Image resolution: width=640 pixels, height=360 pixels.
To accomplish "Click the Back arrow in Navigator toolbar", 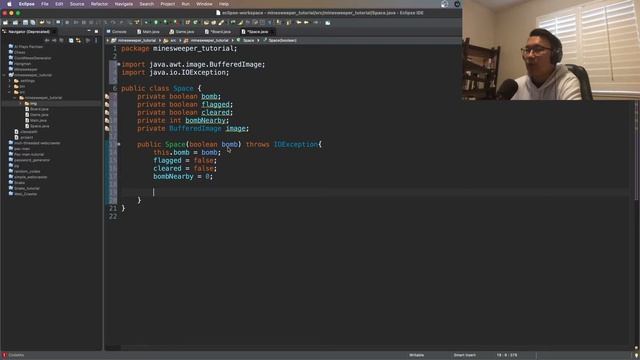I will click(47, 40).
